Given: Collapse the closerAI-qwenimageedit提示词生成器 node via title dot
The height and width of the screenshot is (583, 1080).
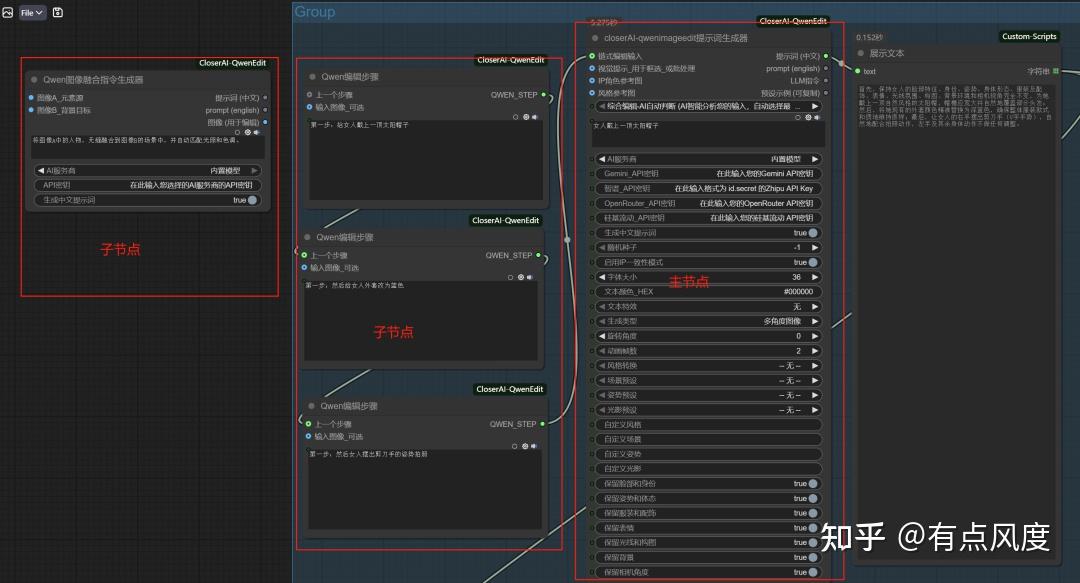Looking at the screenshot, I should pos(595,38).
